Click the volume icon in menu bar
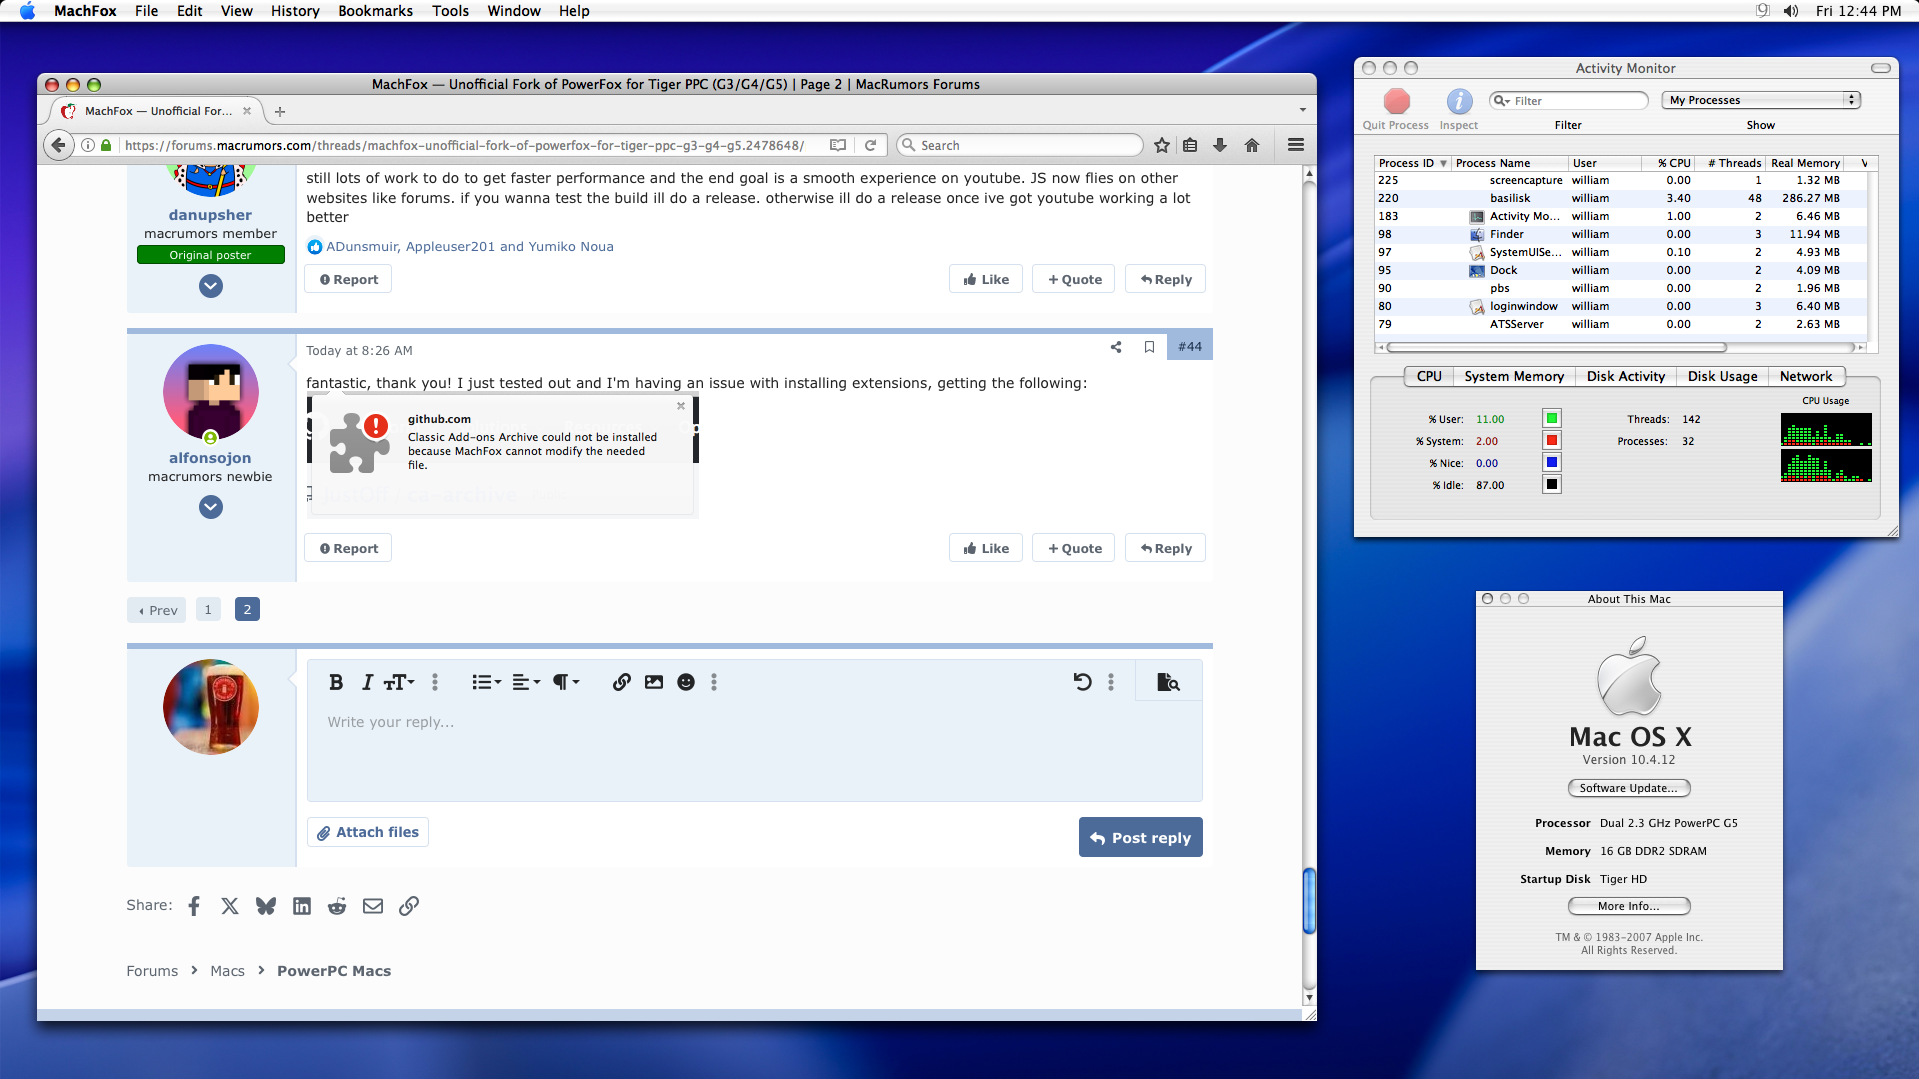This screenshot has height=1079, width=1919. [1790, 11]
